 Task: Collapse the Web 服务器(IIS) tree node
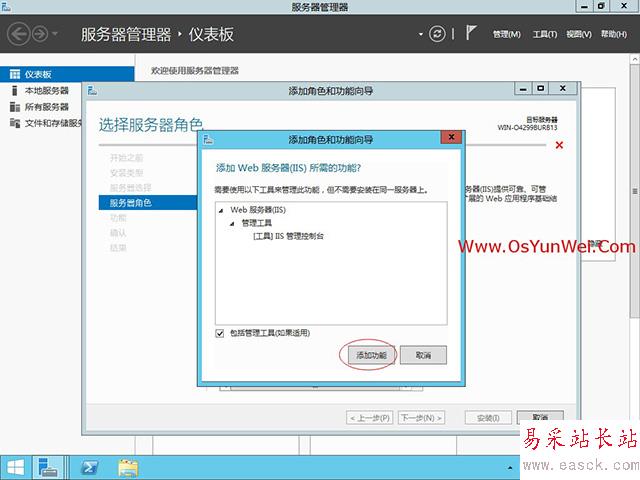point(221,211)
